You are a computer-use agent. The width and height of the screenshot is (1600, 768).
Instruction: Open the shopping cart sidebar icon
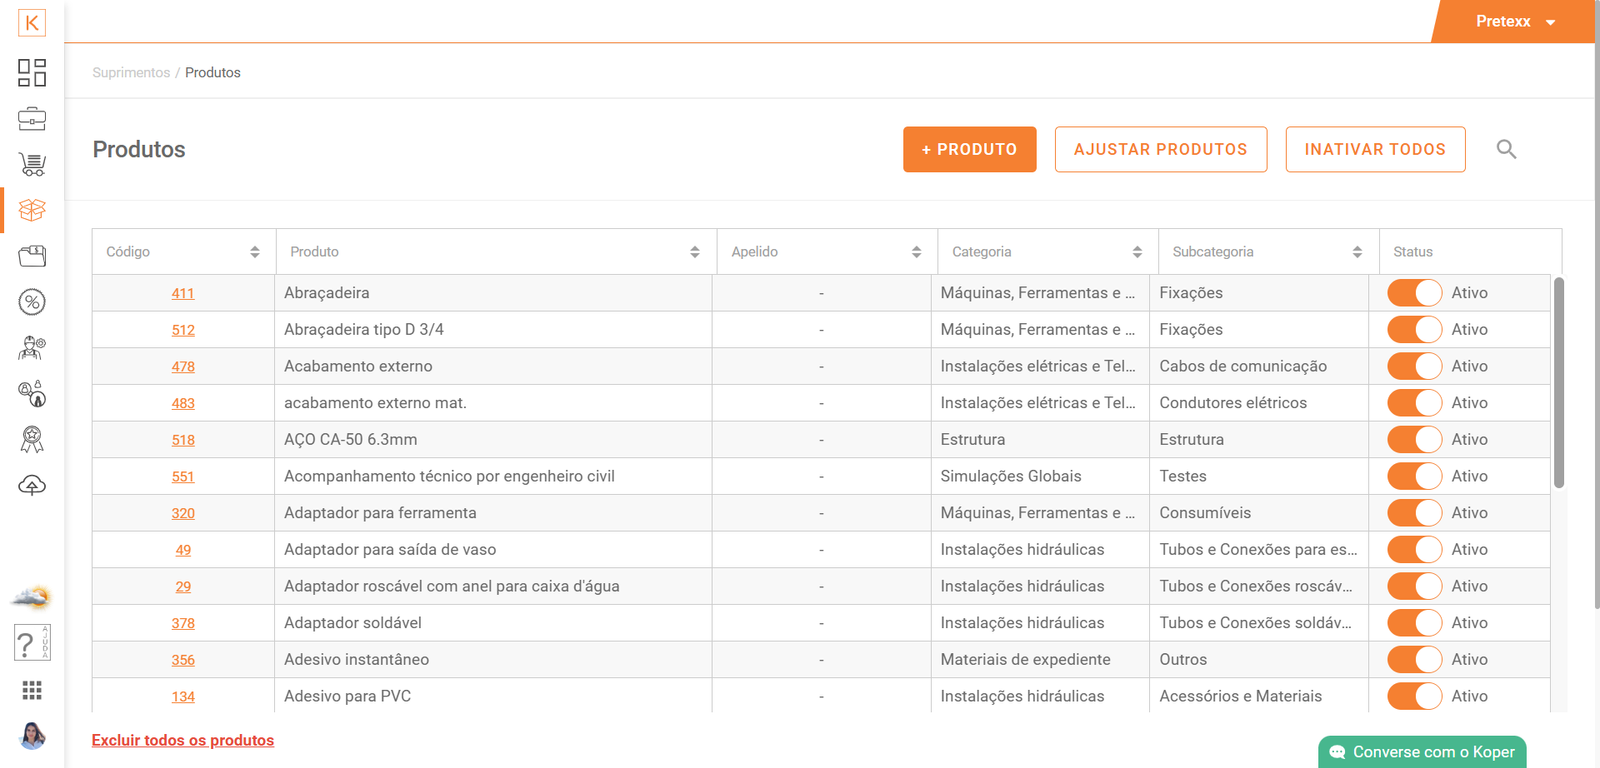point(32,164)
